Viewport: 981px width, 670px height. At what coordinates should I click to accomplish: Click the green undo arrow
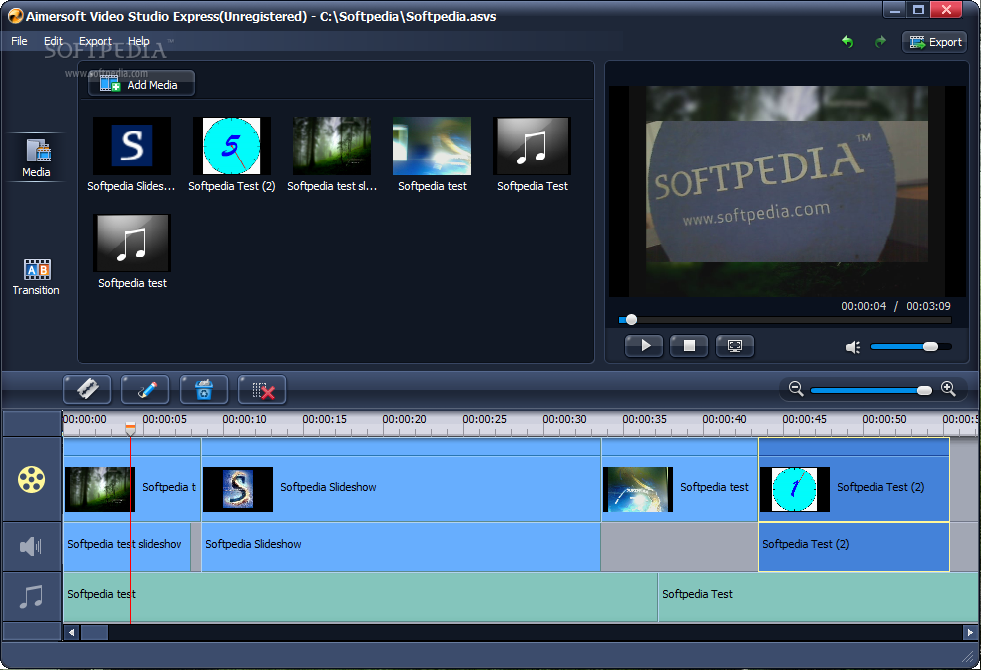[x=848, y=42]
